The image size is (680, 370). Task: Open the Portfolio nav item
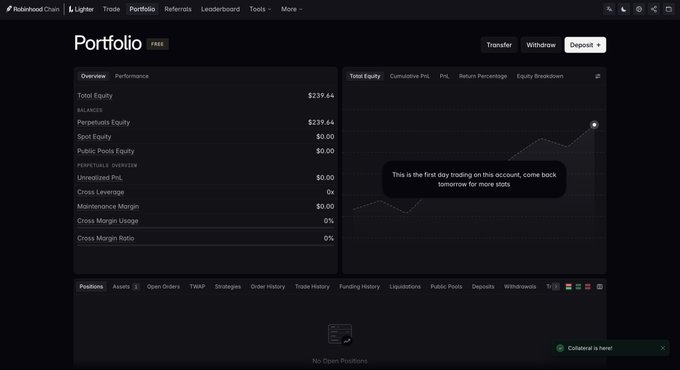pos(142,9)
